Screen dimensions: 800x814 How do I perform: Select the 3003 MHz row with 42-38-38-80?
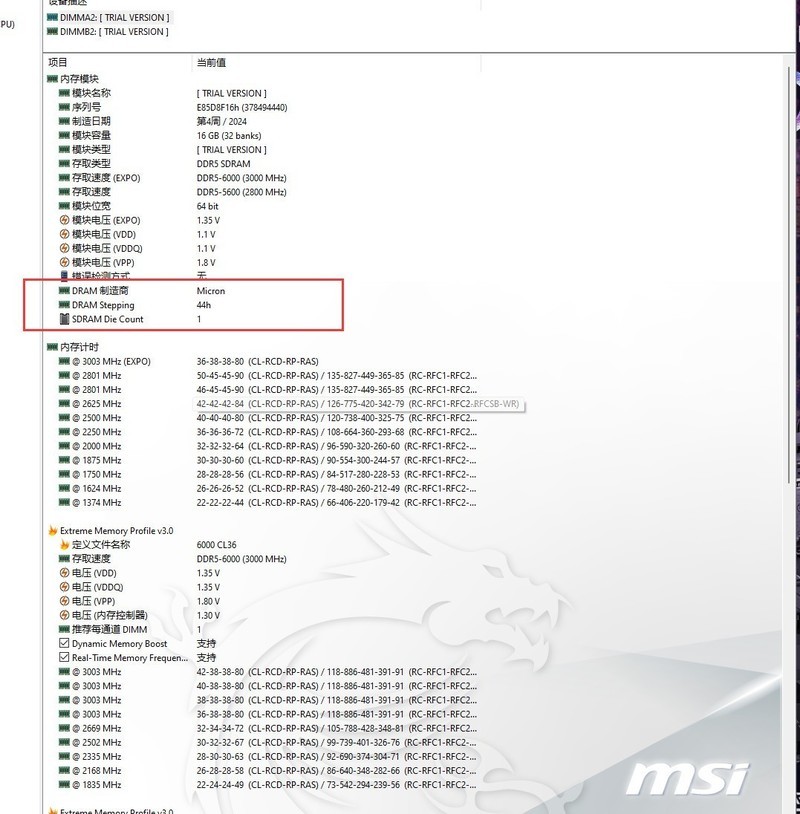click(267, 672)
